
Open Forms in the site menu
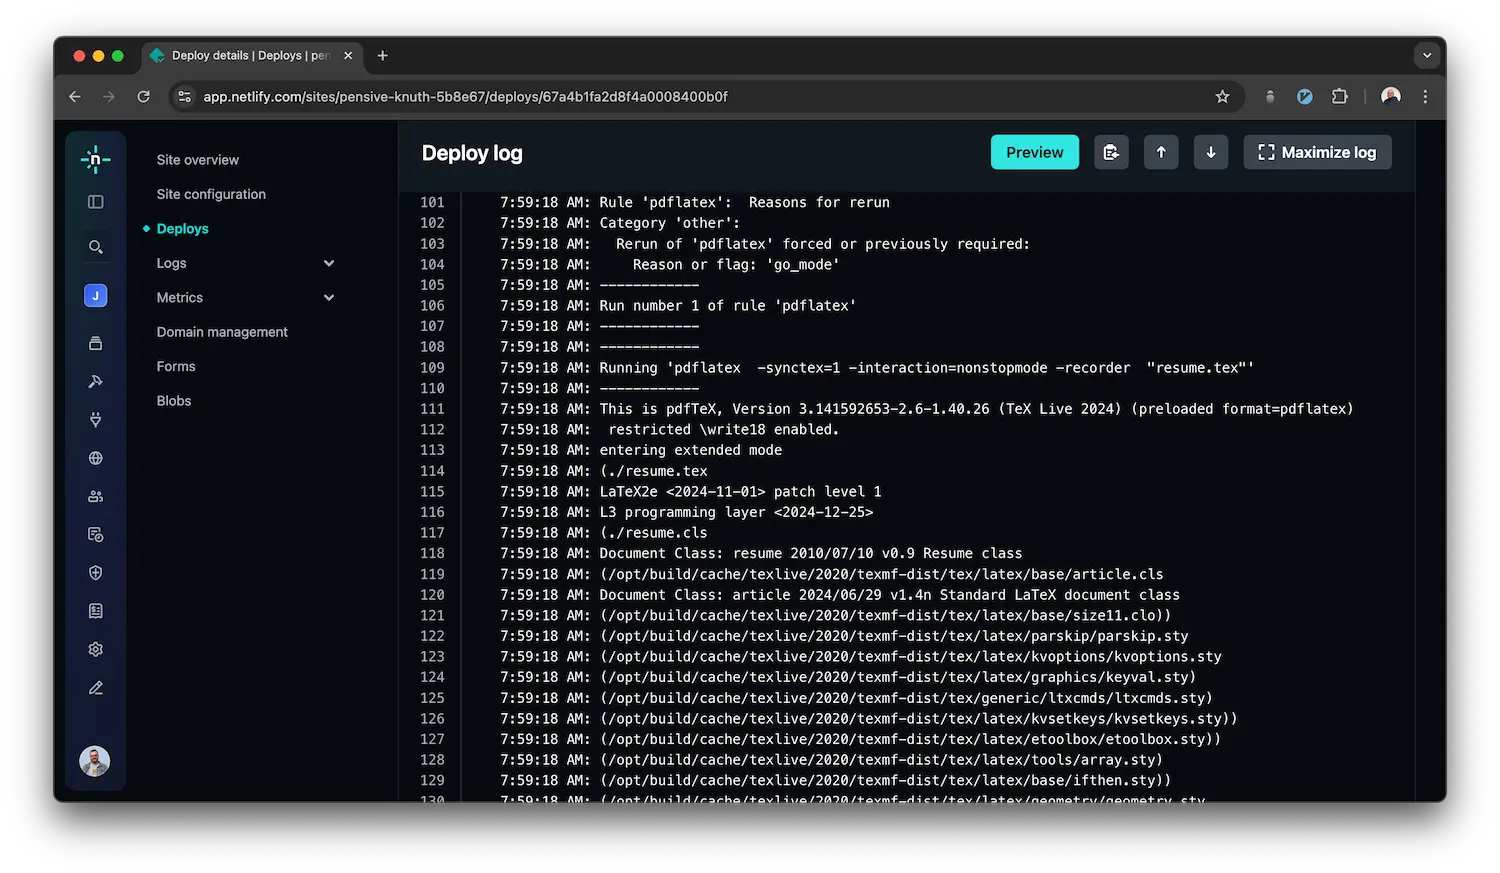point(176,367)
